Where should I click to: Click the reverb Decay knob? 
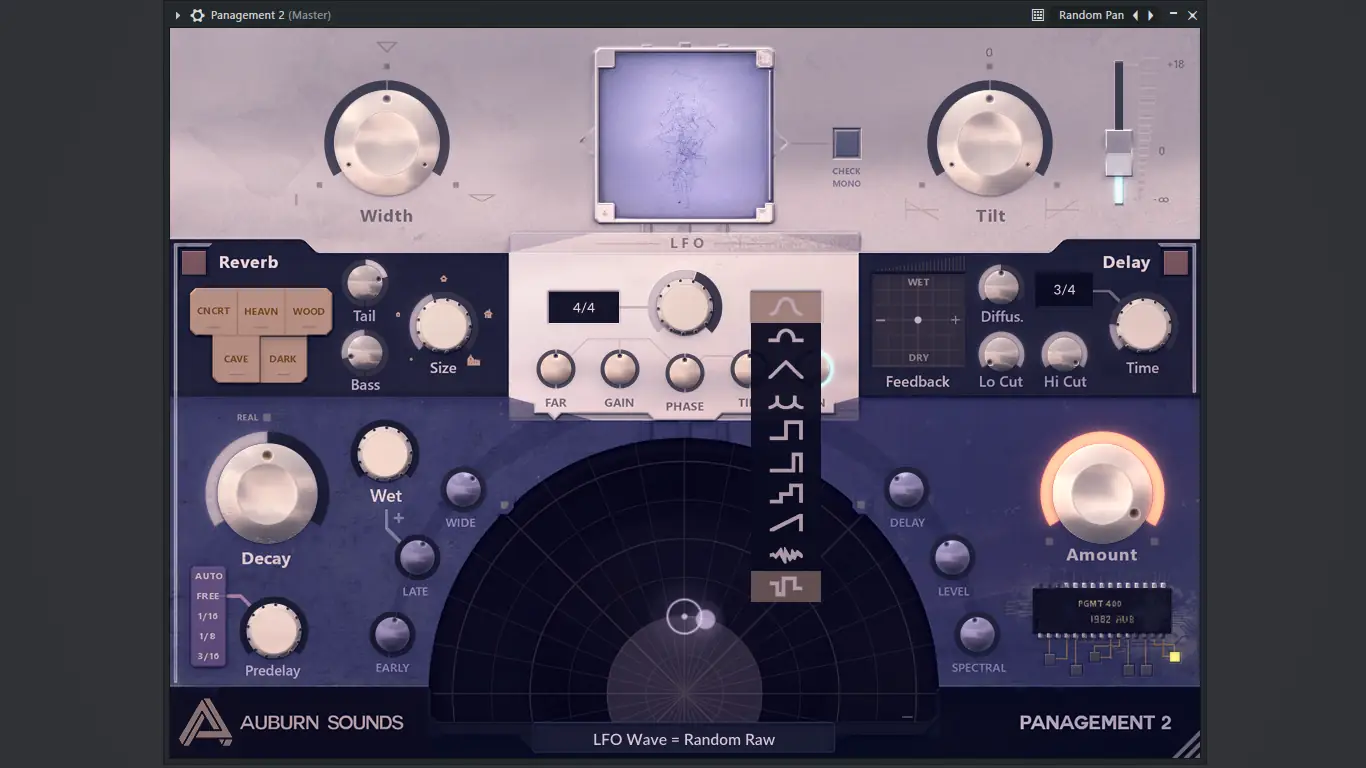pyautogui.click(x=266, y=491)
